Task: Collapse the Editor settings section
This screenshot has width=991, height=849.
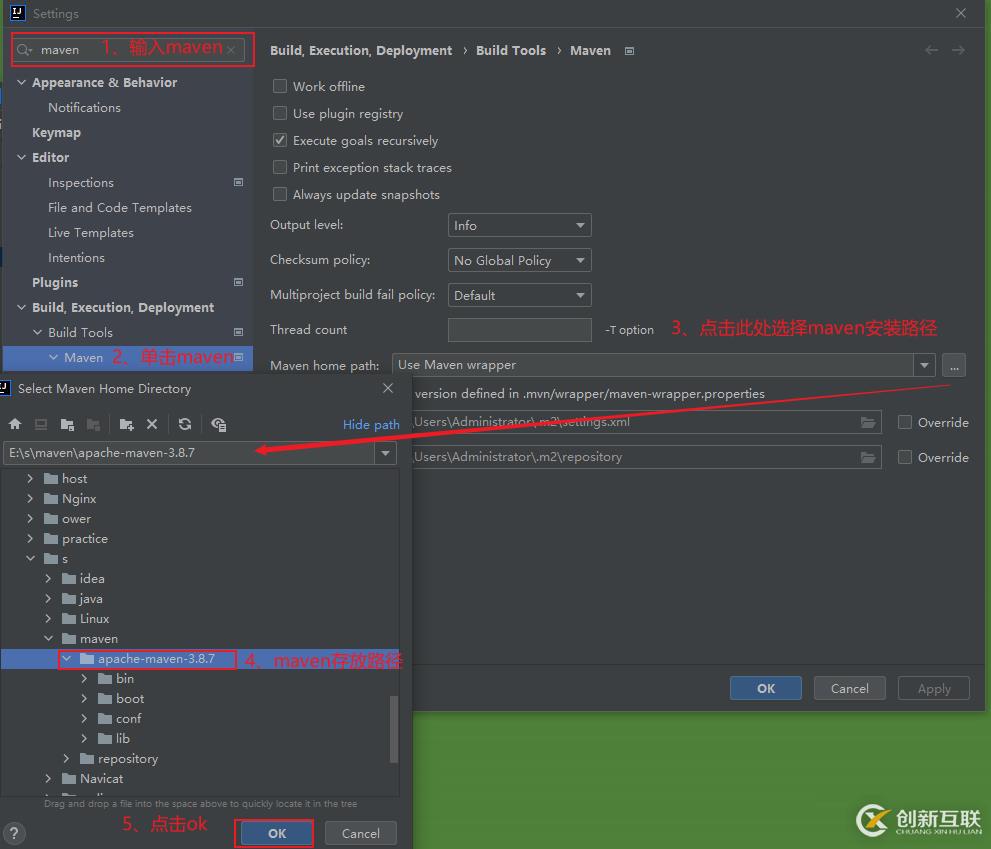Action: (21, 157)
